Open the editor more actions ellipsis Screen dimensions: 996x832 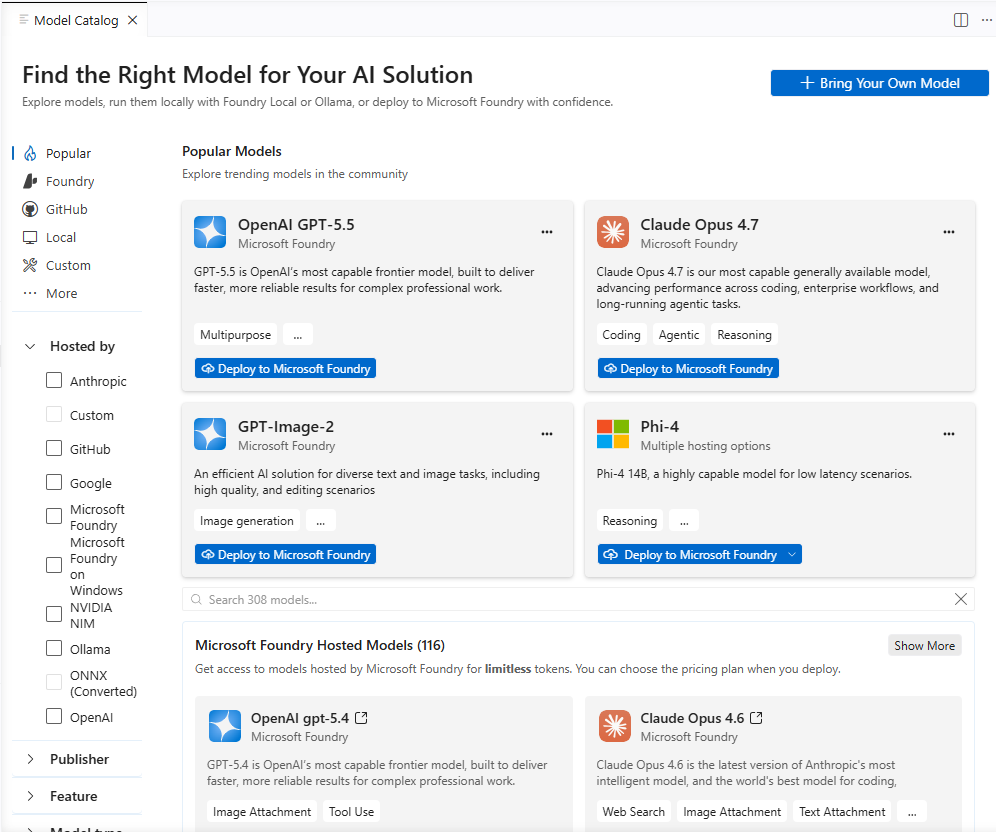pyautogui.click(x=986, y=20)
